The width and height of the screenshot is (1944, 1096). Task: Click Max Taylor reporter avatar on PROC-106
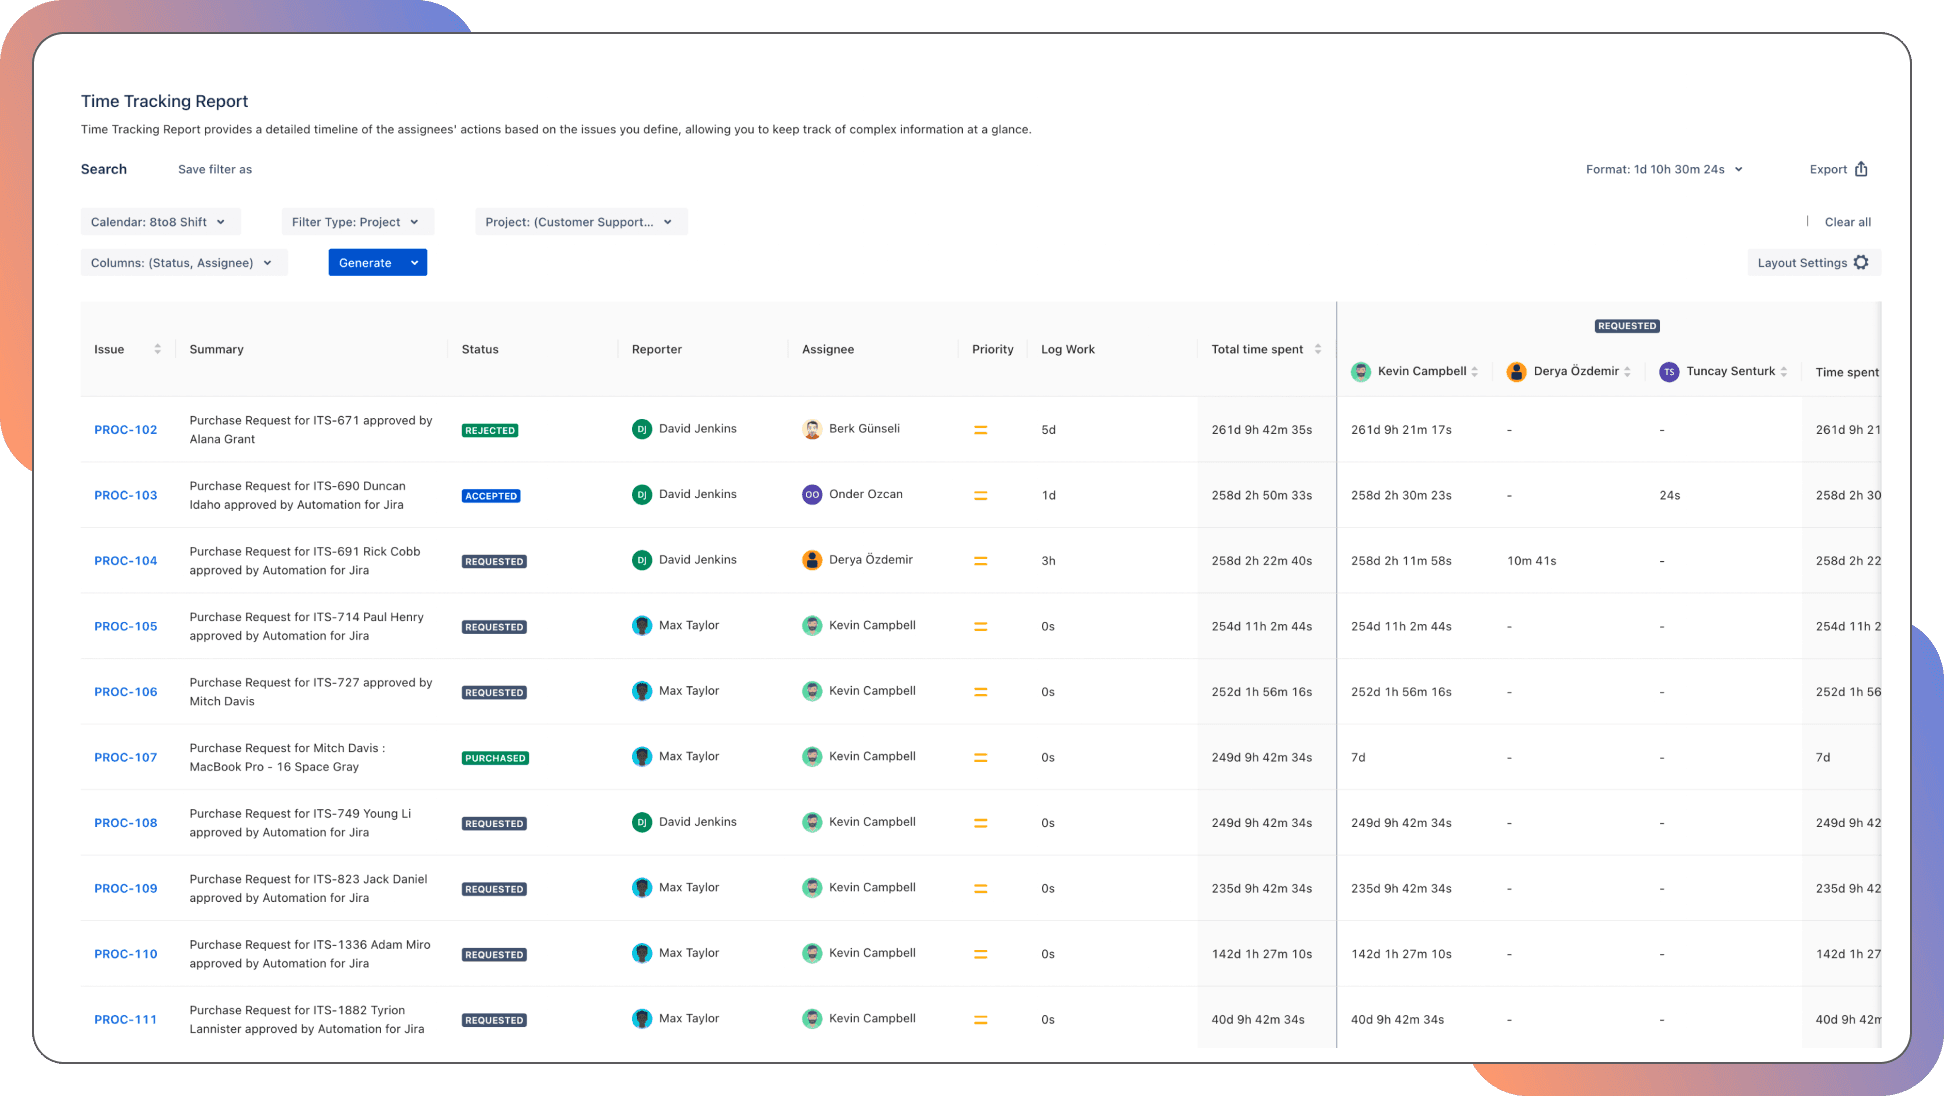(x=642, y=691)
